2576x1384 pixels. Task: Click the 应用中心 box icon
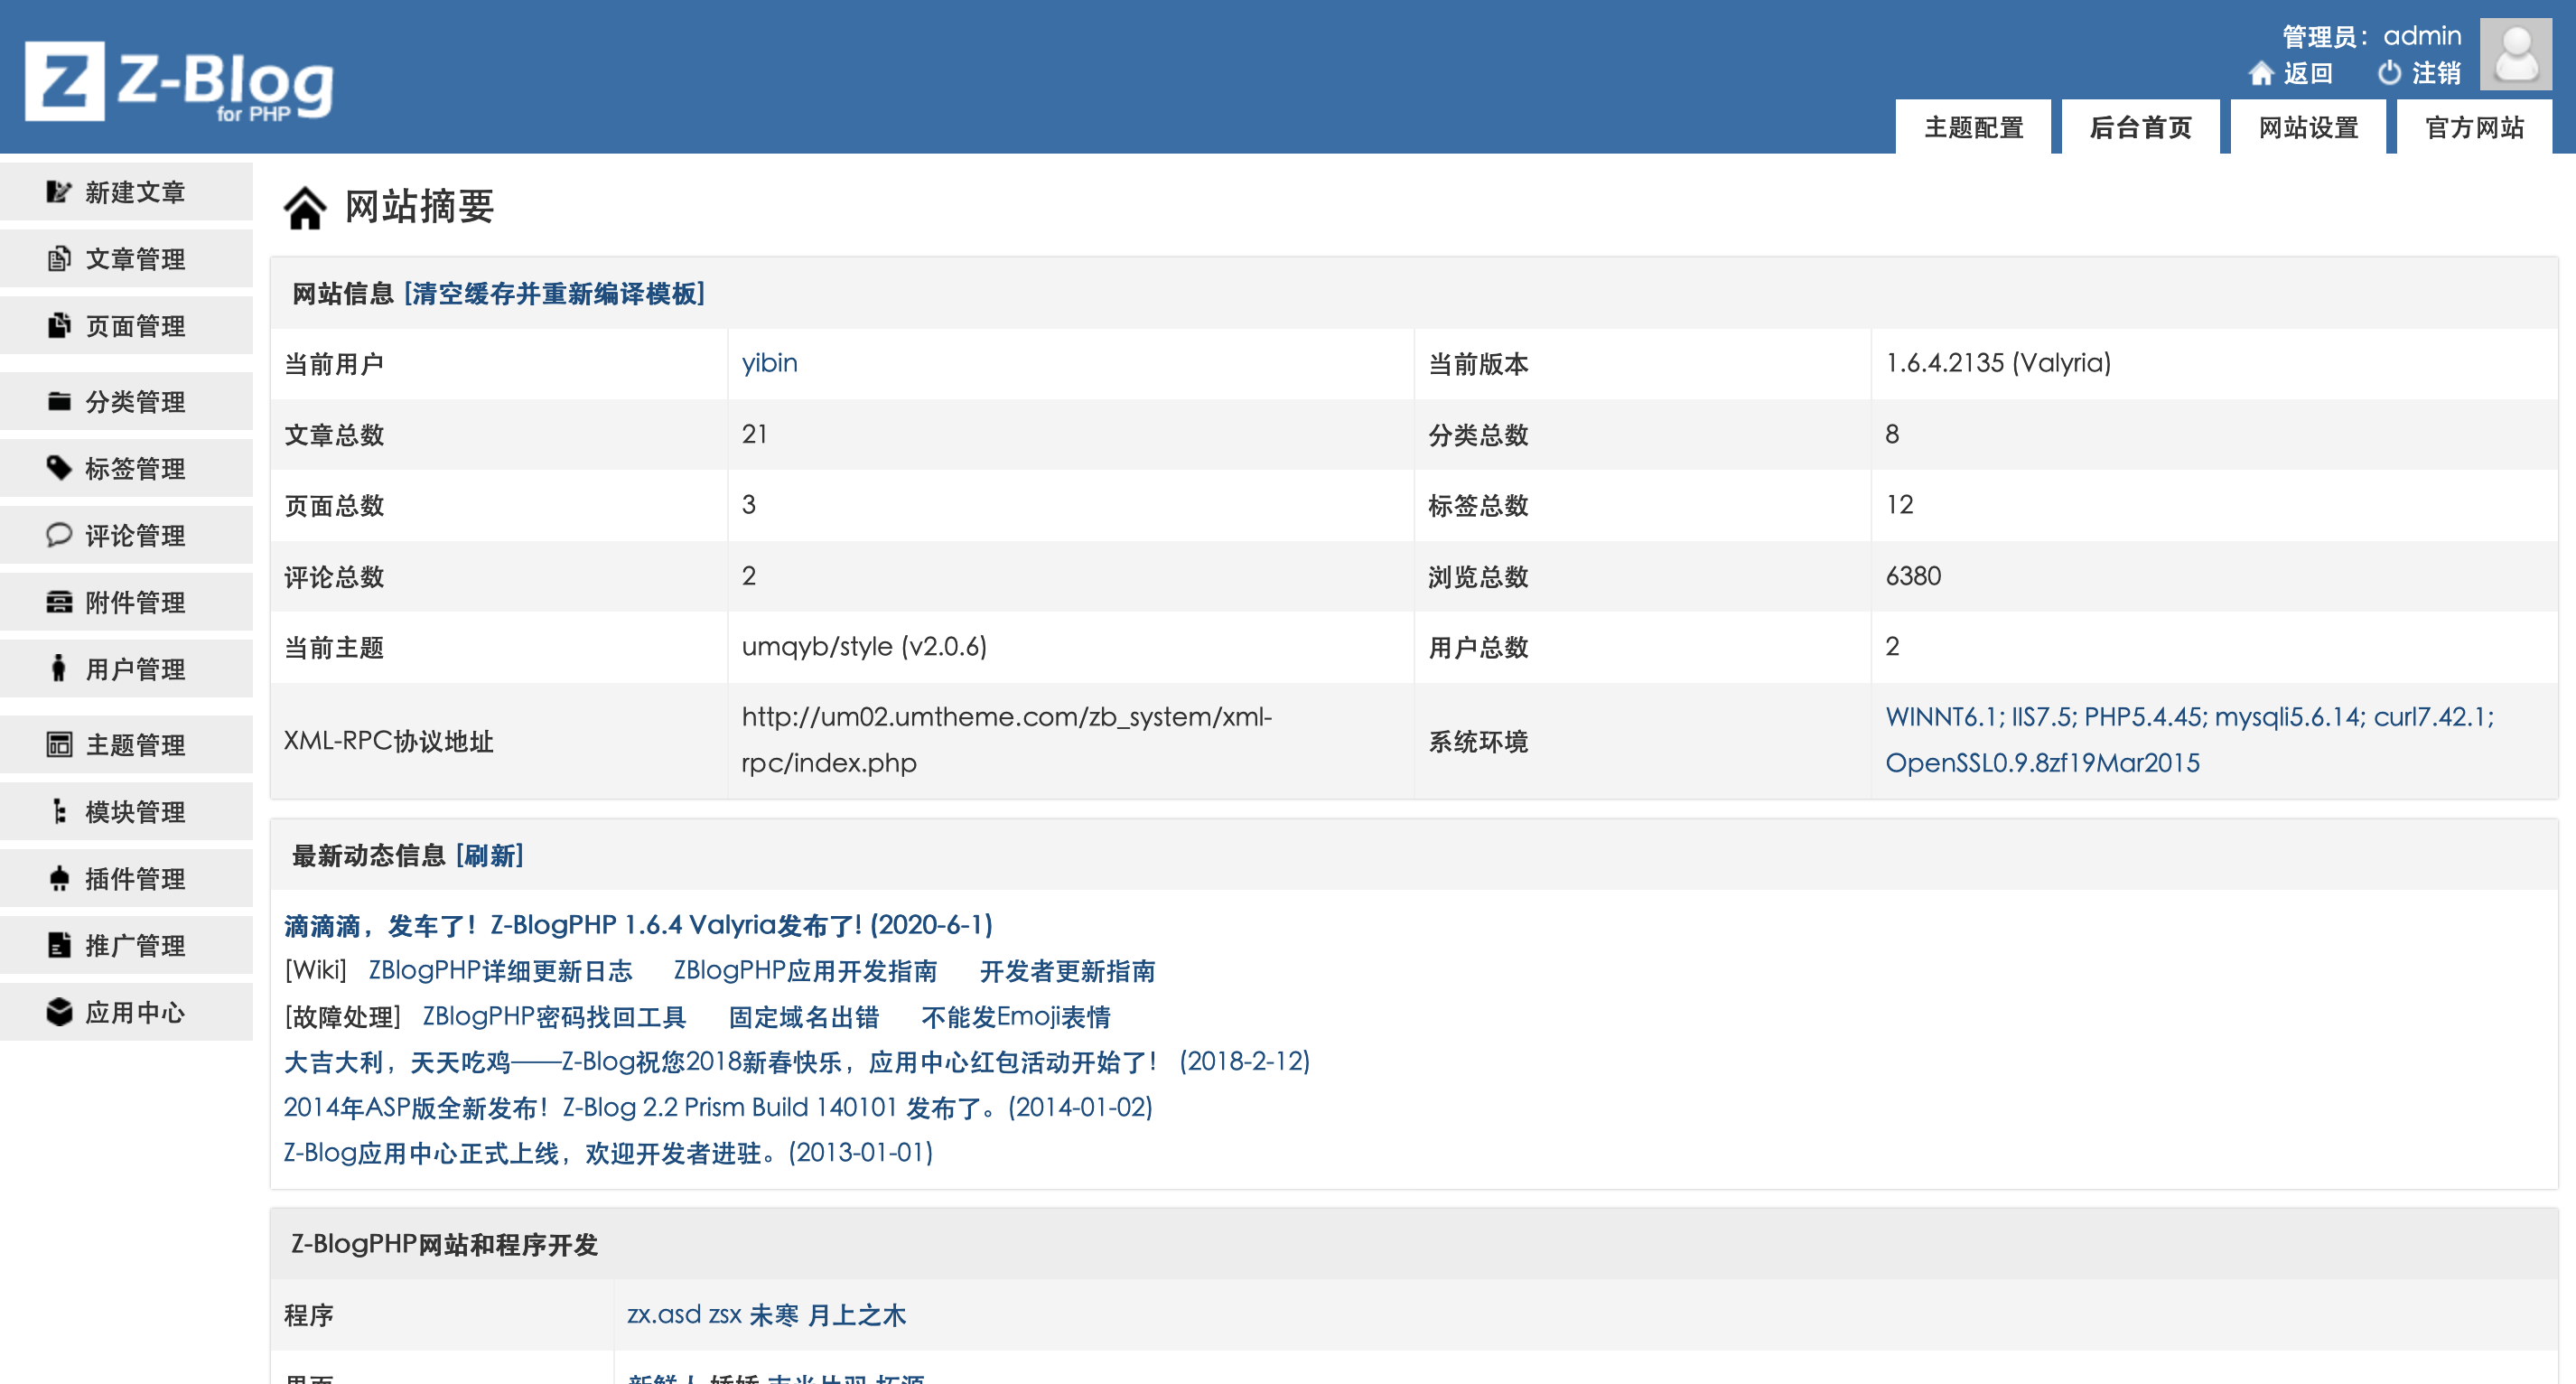(x=59, y=1012)
